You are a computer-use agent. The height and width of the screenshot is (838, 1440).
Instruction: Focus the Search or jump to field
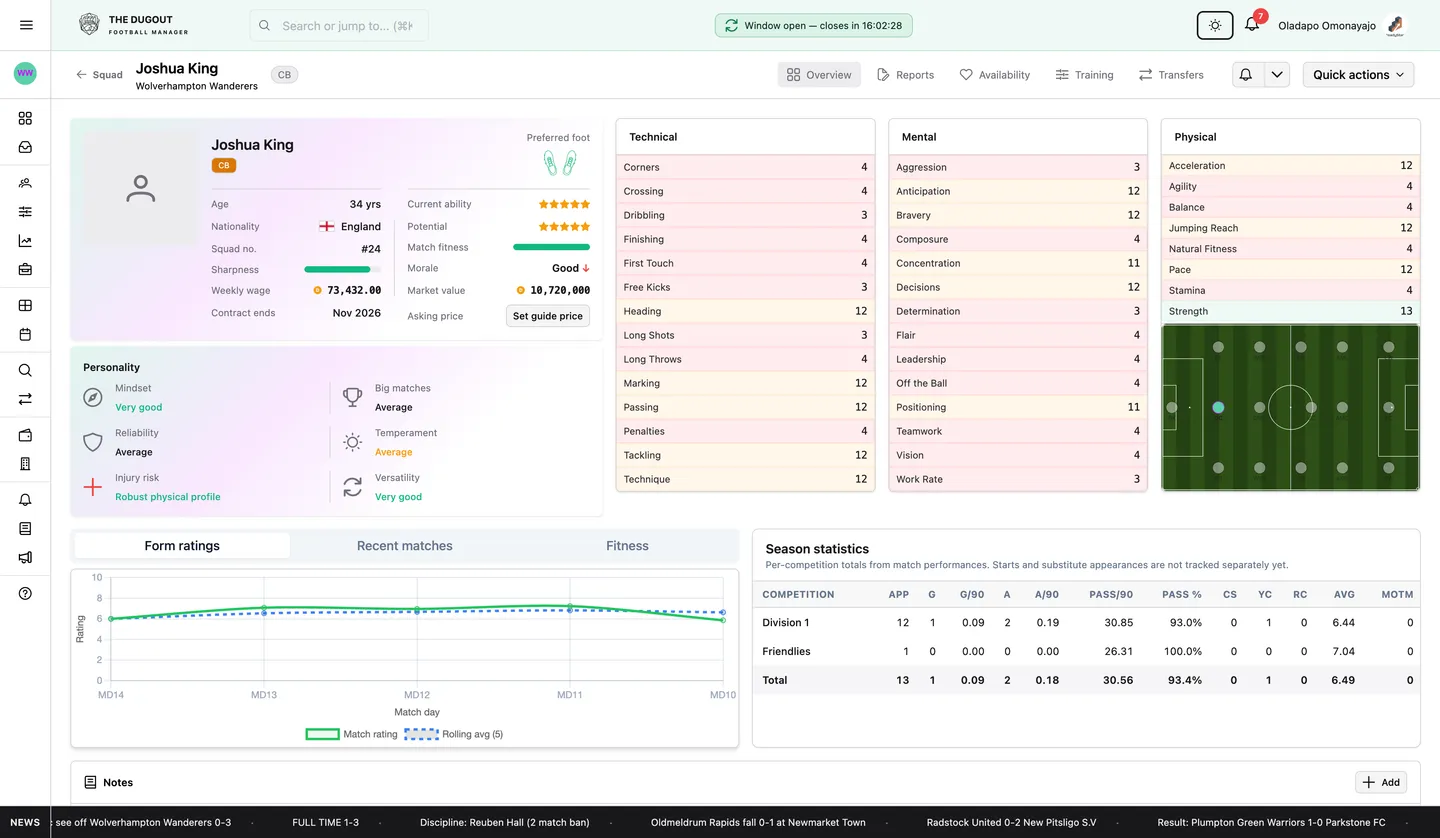(339, 26)
